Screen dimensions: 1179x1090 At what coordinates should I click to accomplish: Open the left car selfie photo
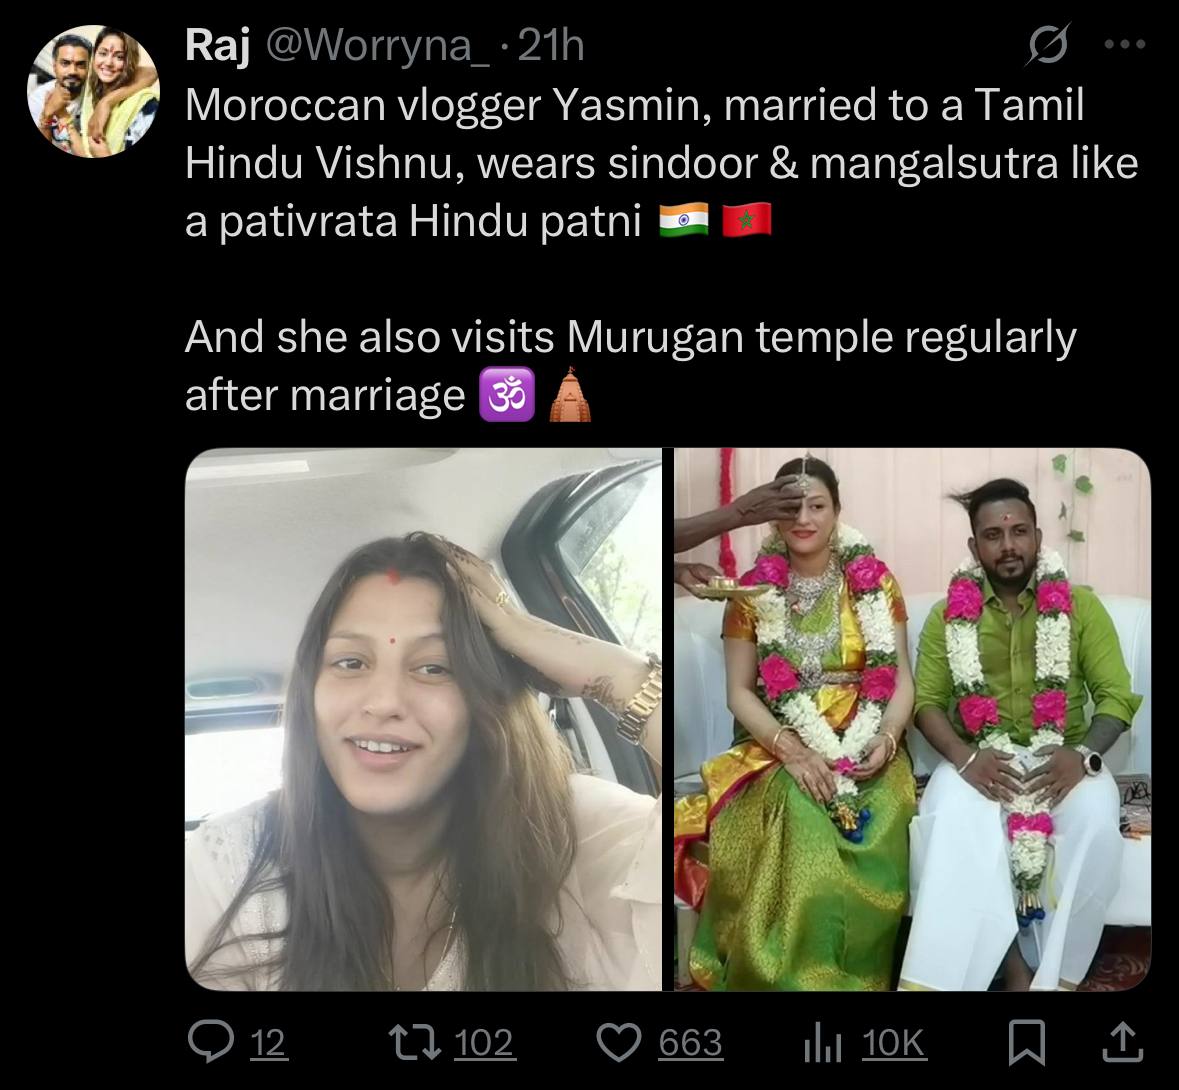coord(423,719)
